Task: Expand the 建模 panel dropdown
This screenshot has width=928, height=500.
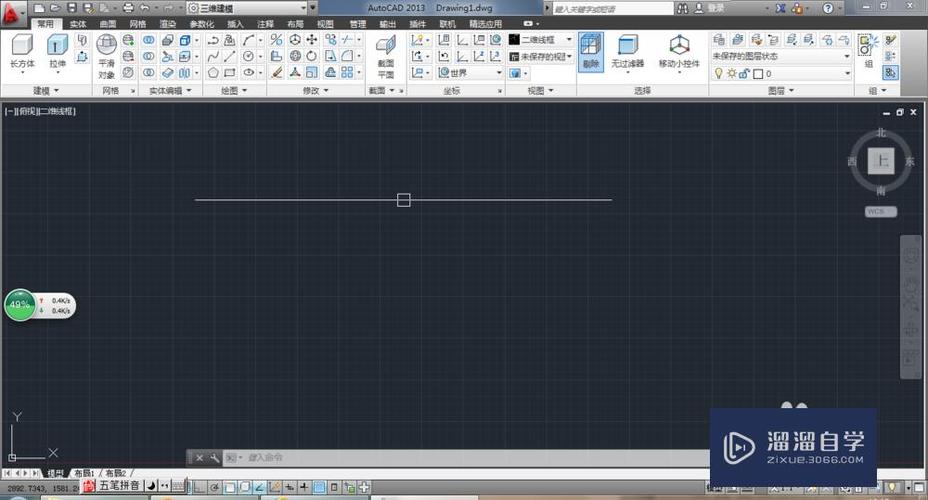Action: coord(46,91)
